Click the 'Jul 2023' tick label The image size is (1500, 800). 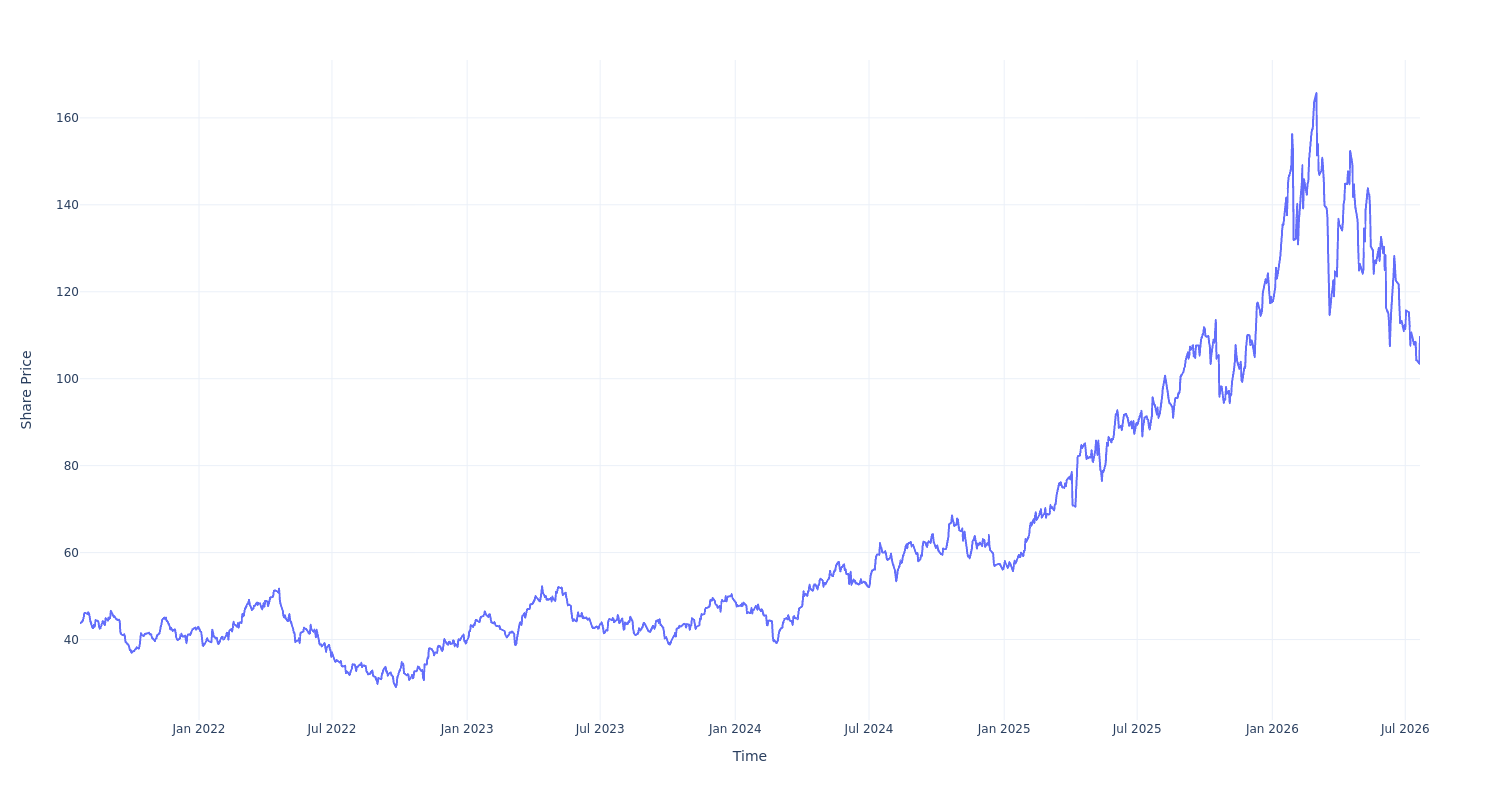coord(600,729)
